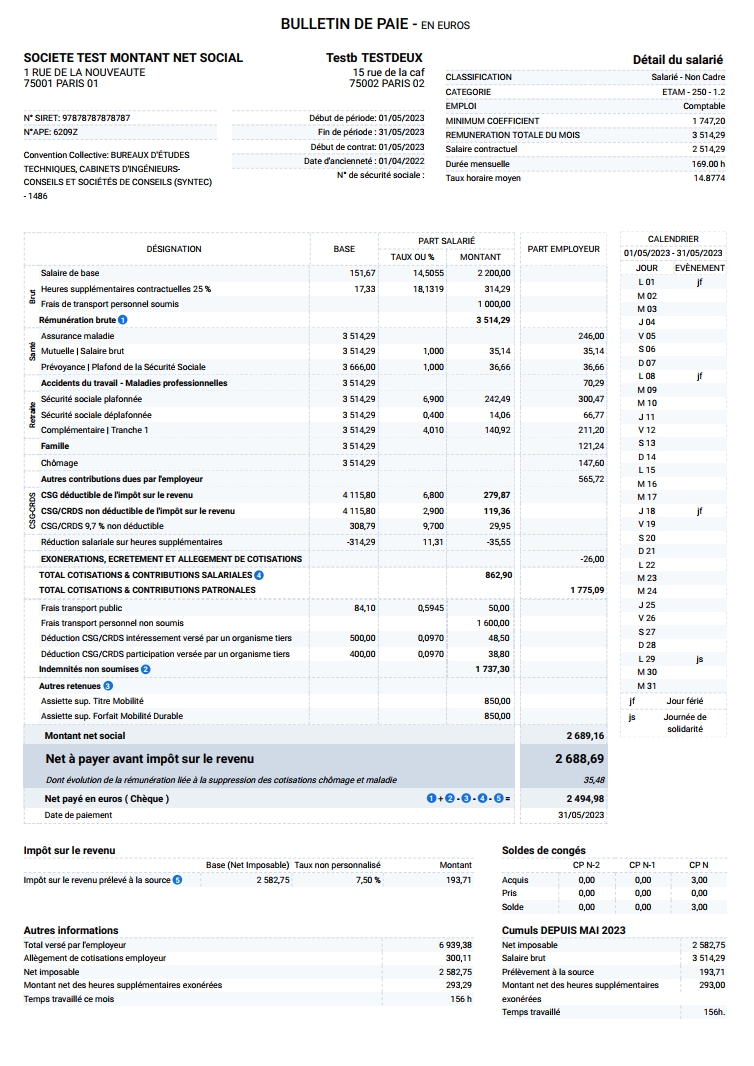Viewport: 754px width, 1066px height.
Task: Click the circled 2 beside Indemnités non soumises
Action: click(x=146, y=669)
